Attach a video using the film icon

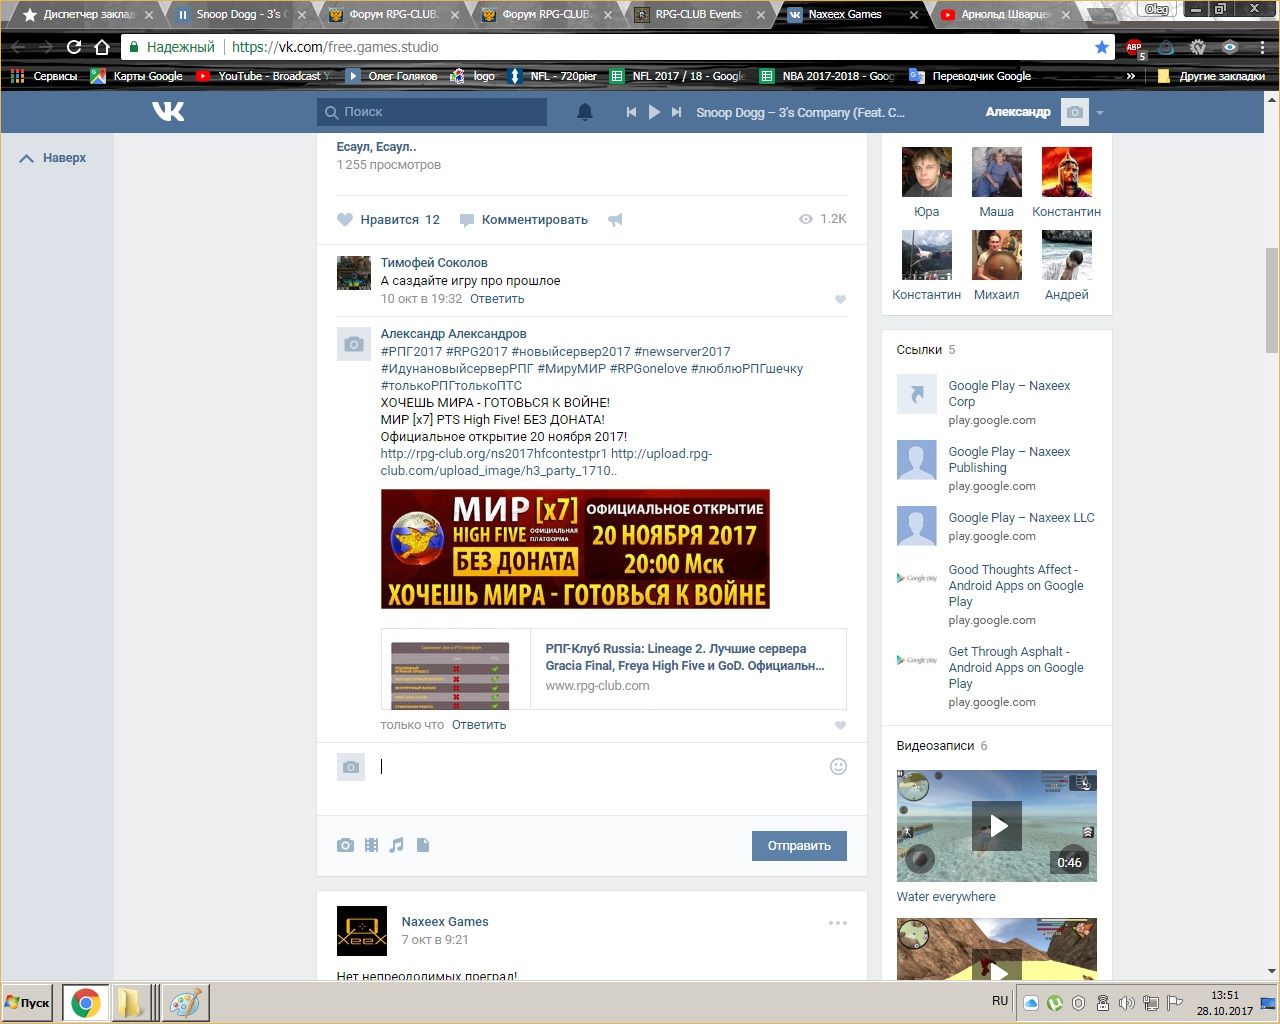pyautogui.click(x=371, y=845)
